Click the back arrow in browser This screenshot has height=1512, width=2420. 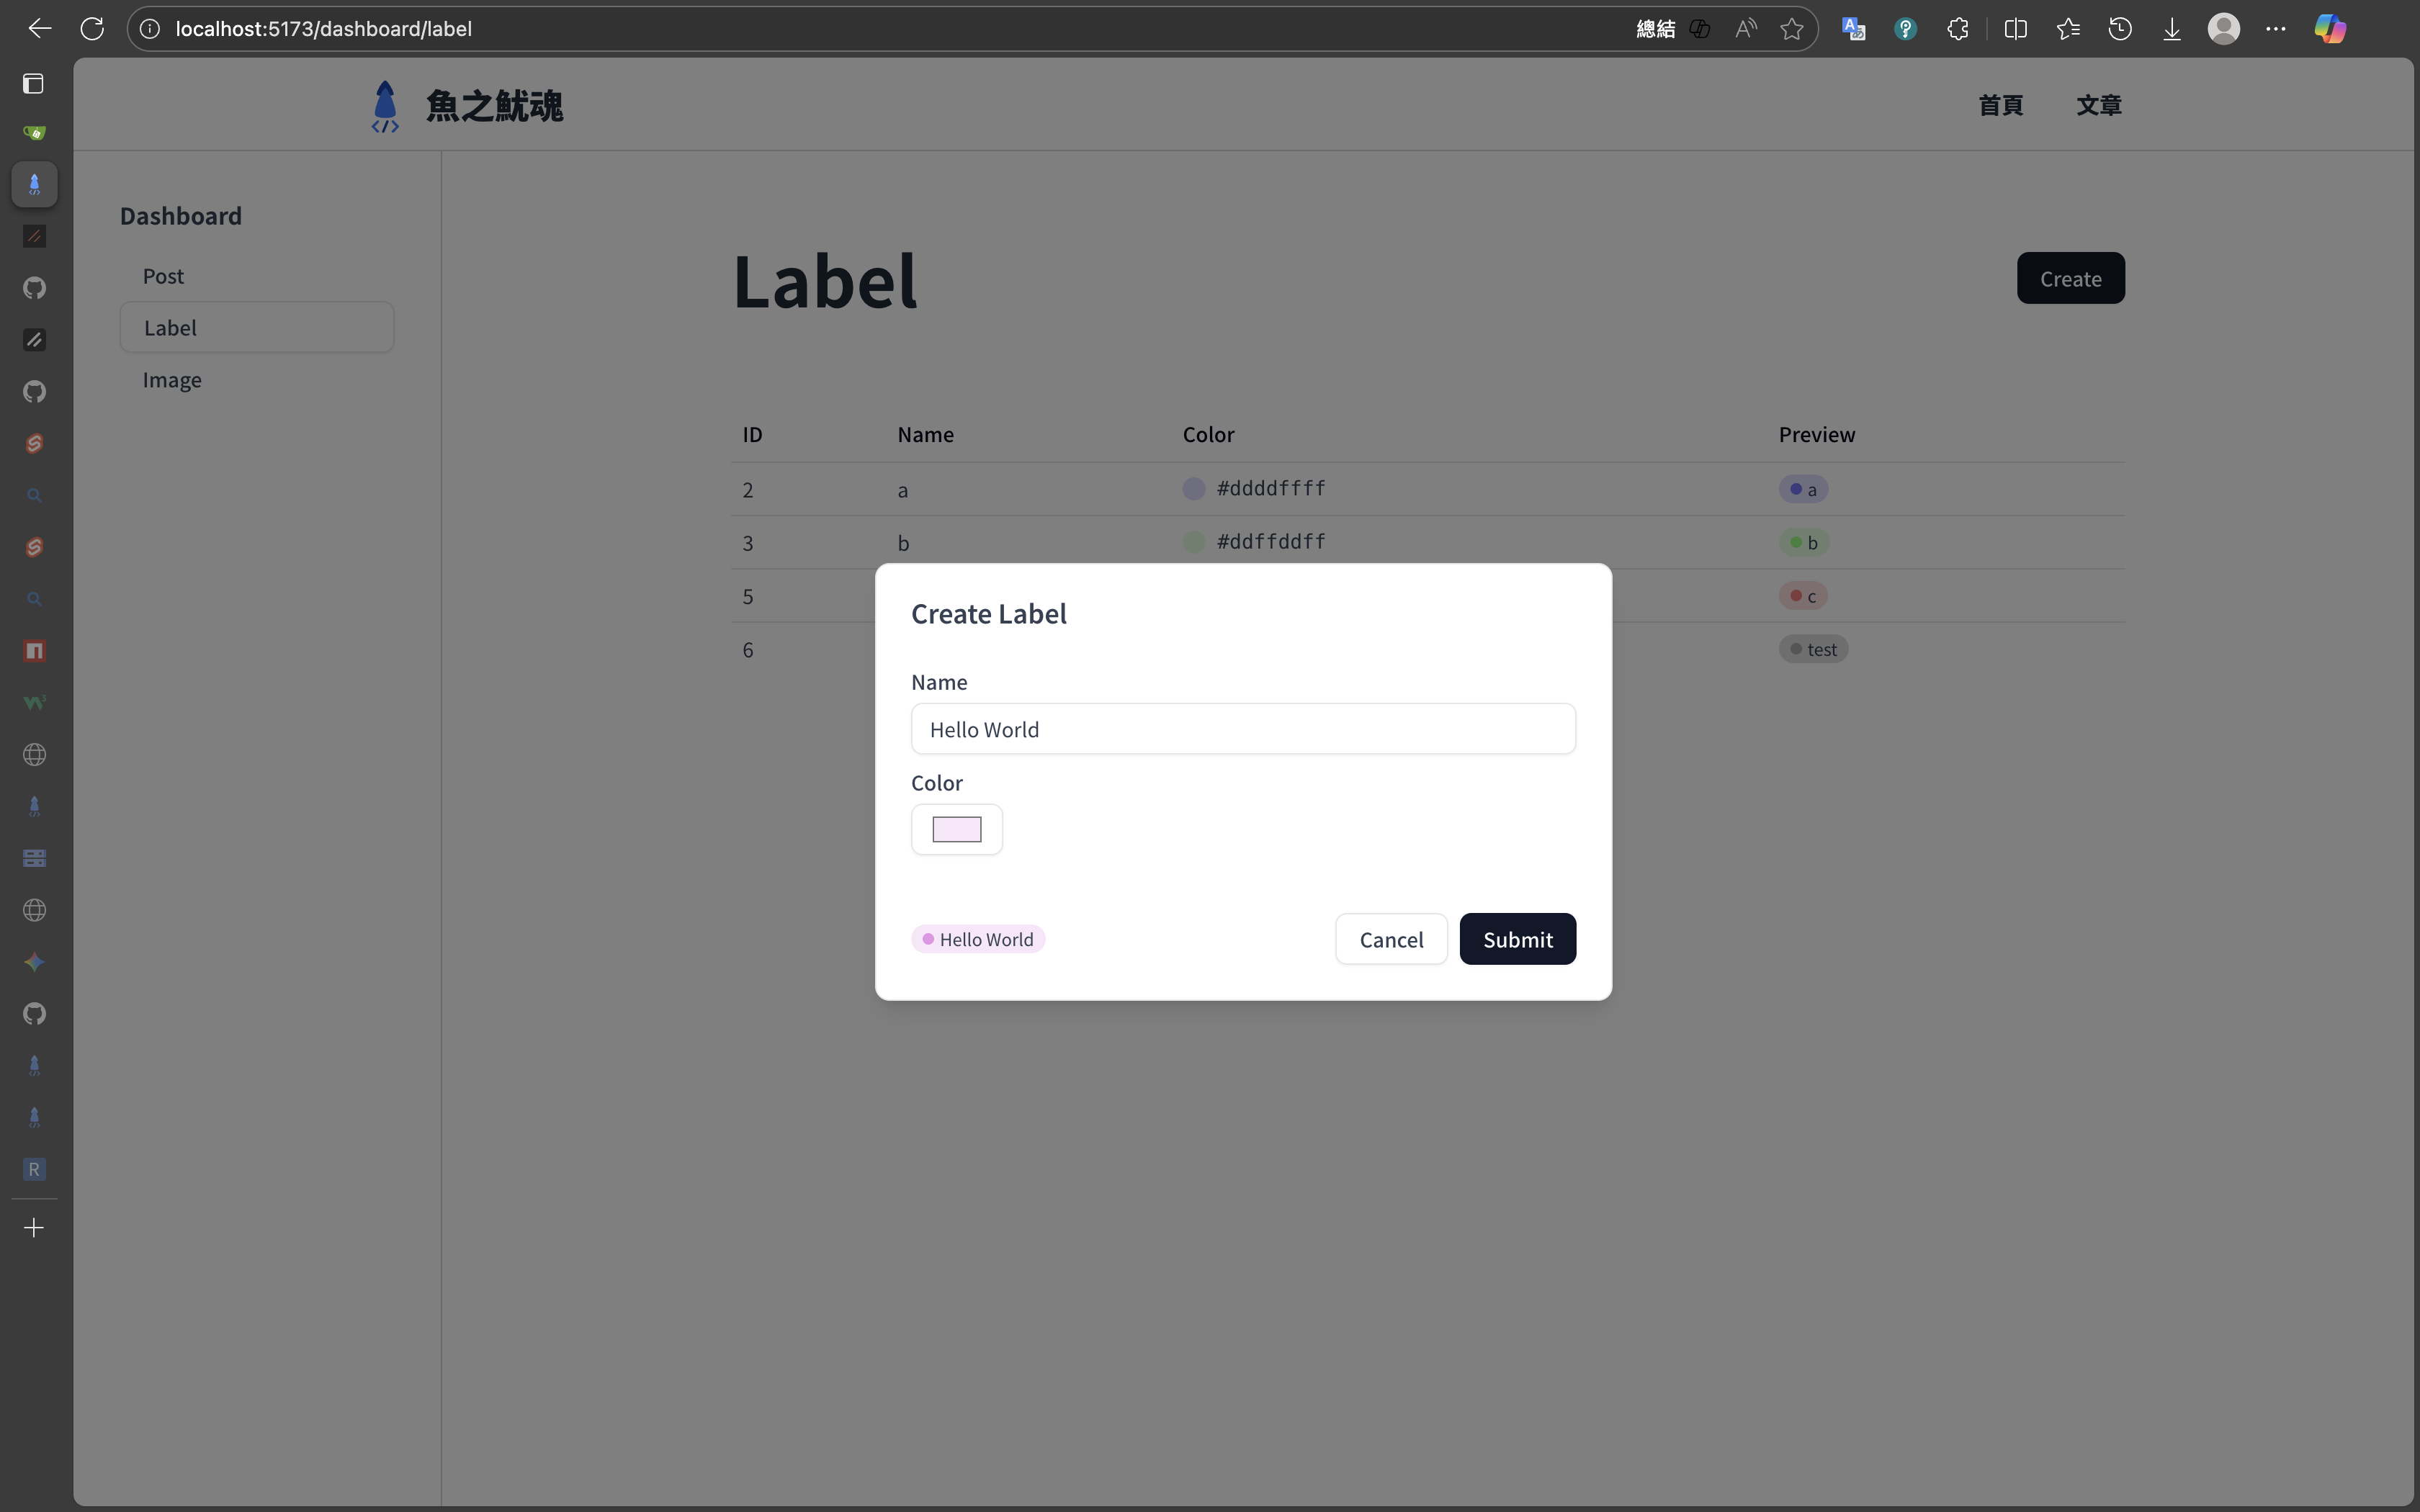[40, 29]
